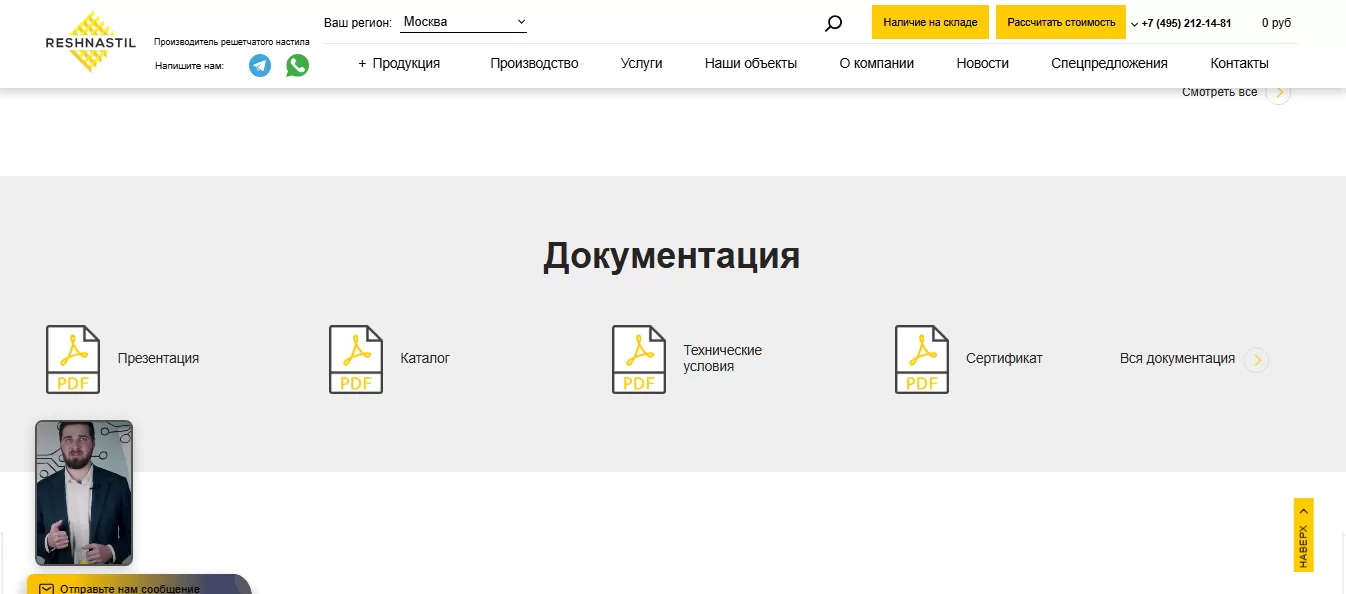This screenshot has height=594, width=1346.
Task: Click the НАВЕРХ scroll-to-top button
Action: click(1303, 535)
